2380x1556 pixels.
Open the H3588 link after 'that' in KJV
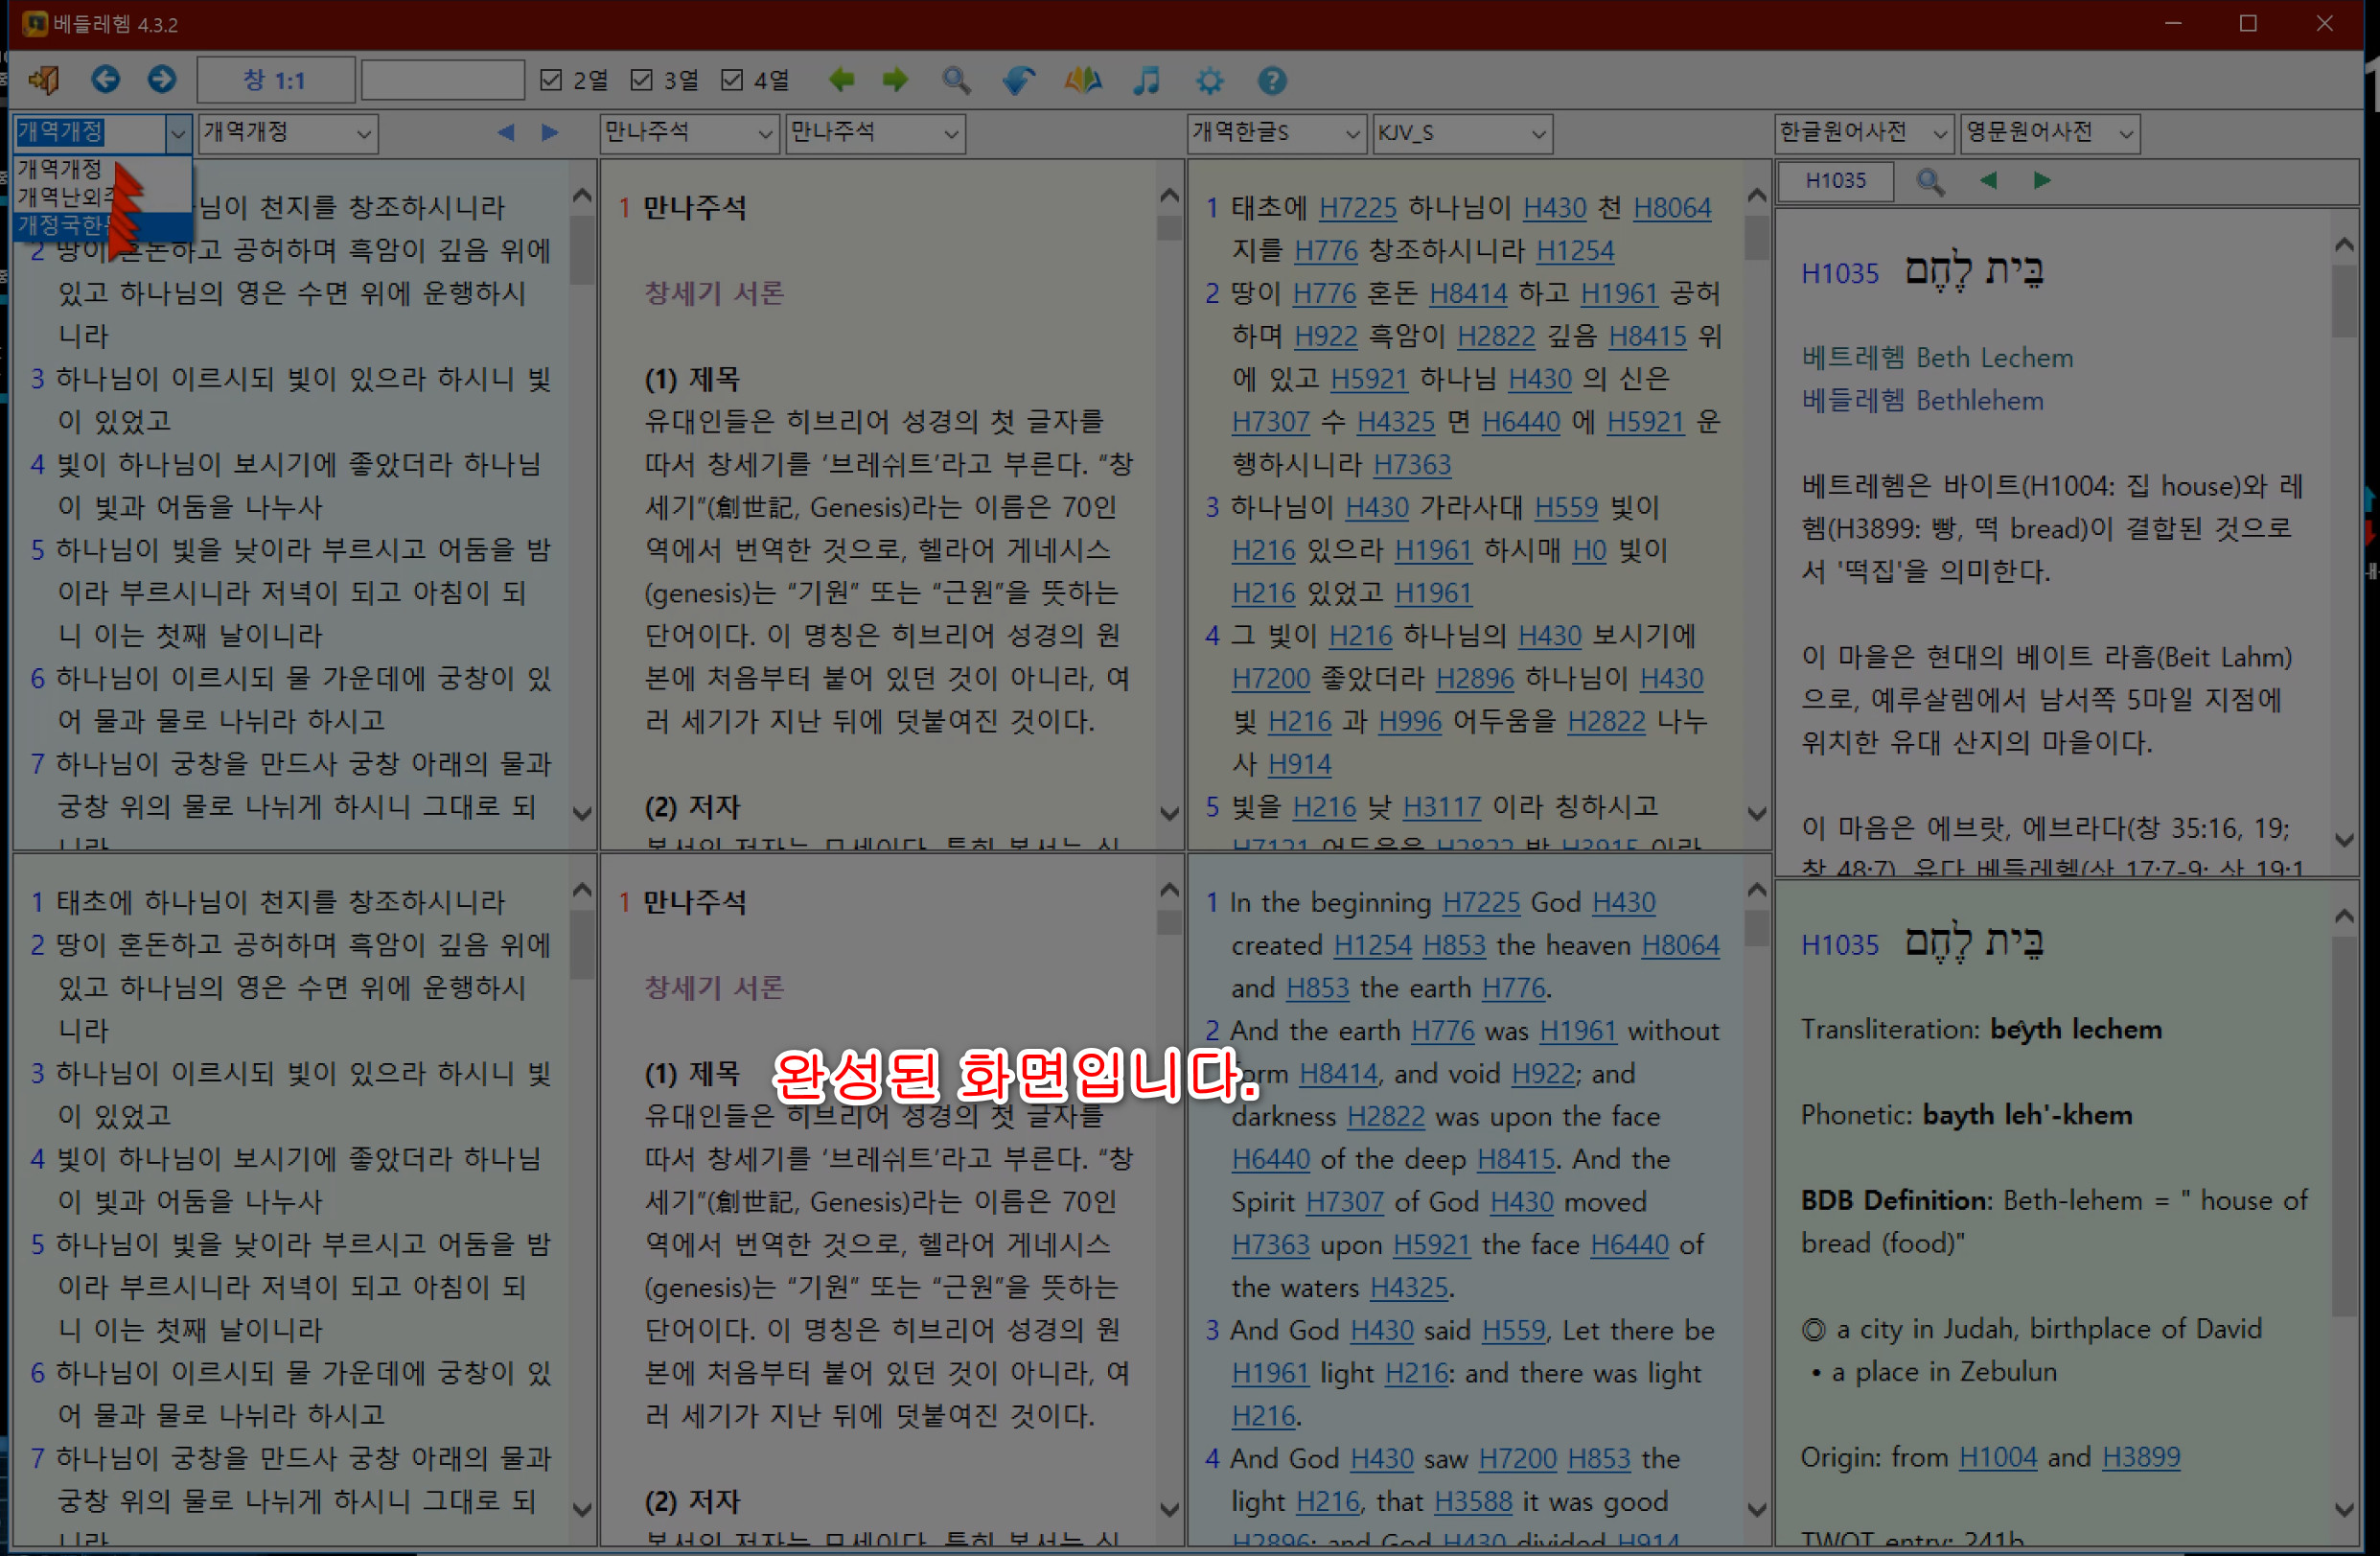click(1473, 1502)
